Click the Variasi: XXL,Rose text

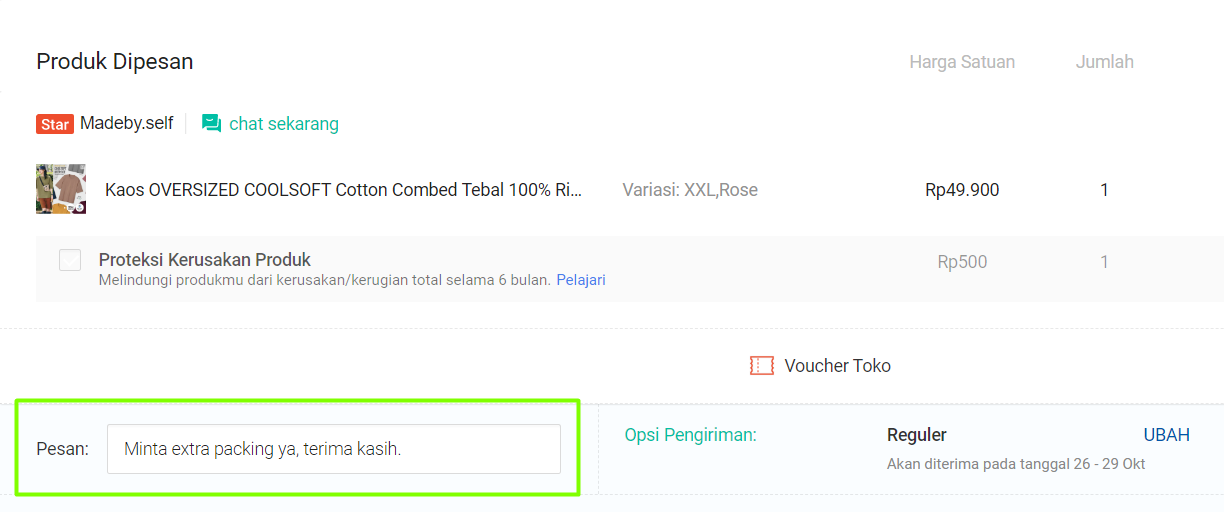tap(690, 190)
